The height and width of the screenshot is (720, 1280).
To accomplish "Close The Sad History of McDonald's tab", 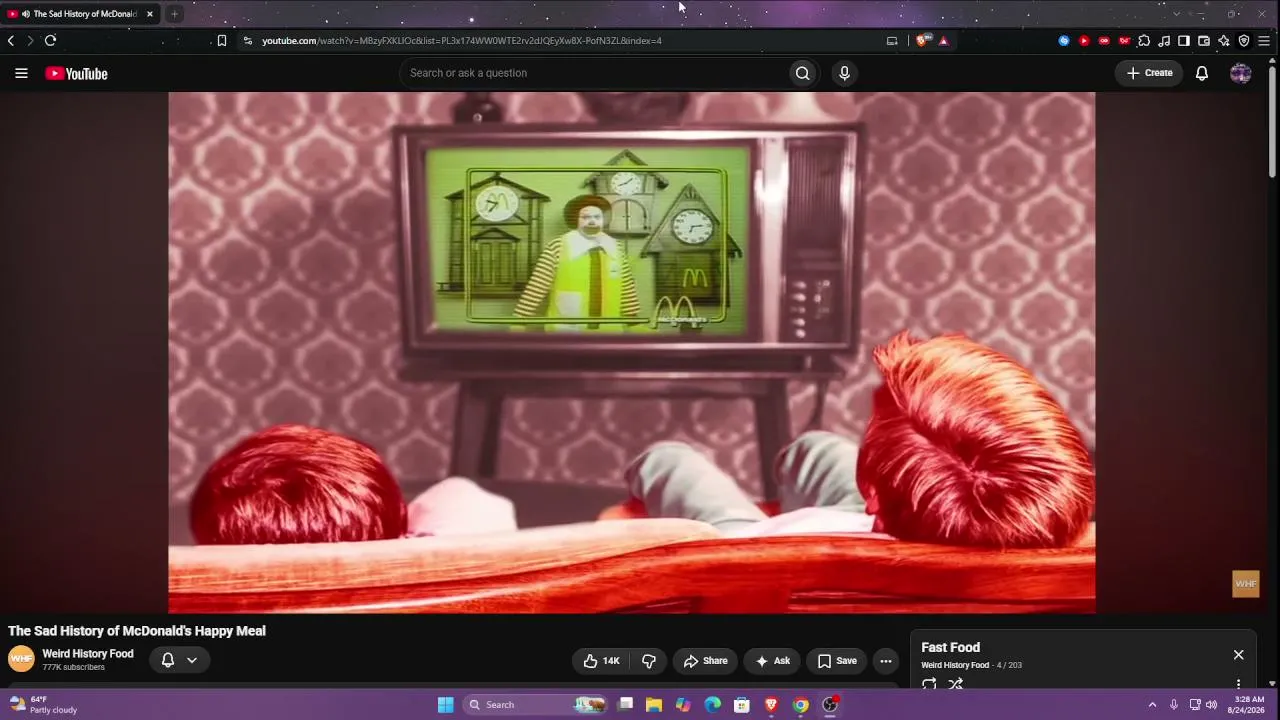I will 150,14.
